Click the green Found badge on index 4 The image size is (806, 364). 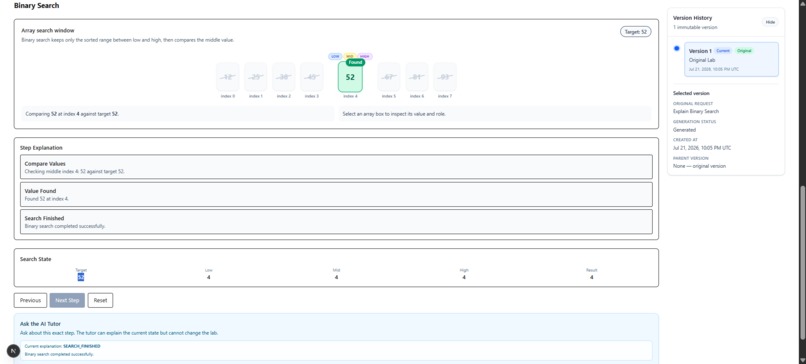(355, 63)
